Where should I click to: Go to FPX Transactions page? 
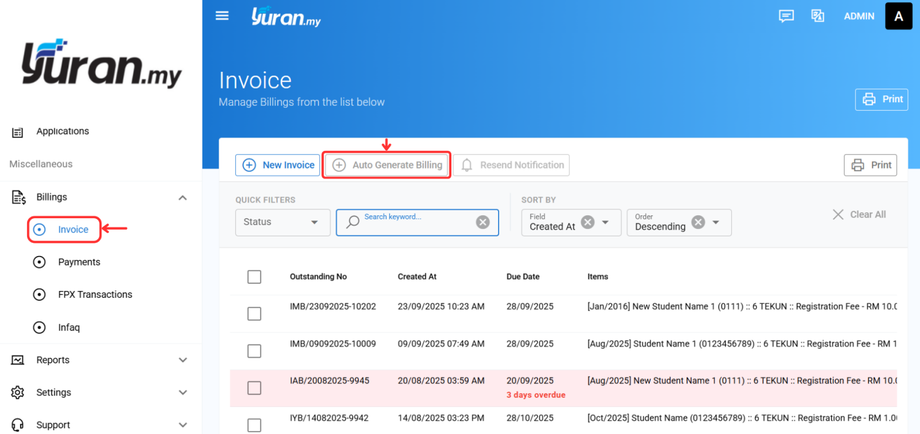tap(94, 295)
